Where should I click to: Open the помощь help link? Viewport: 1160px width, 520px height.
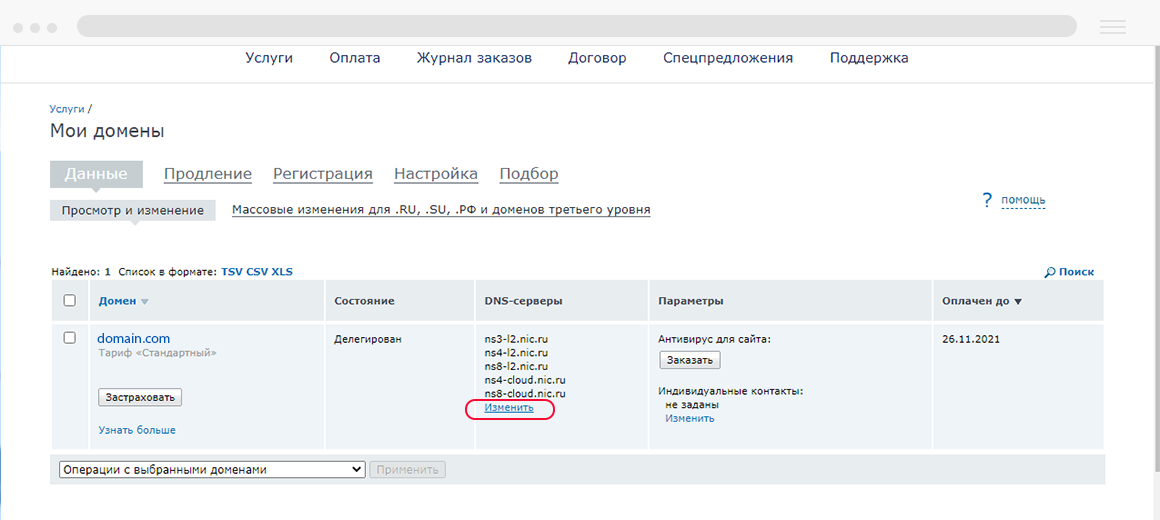1023,200
